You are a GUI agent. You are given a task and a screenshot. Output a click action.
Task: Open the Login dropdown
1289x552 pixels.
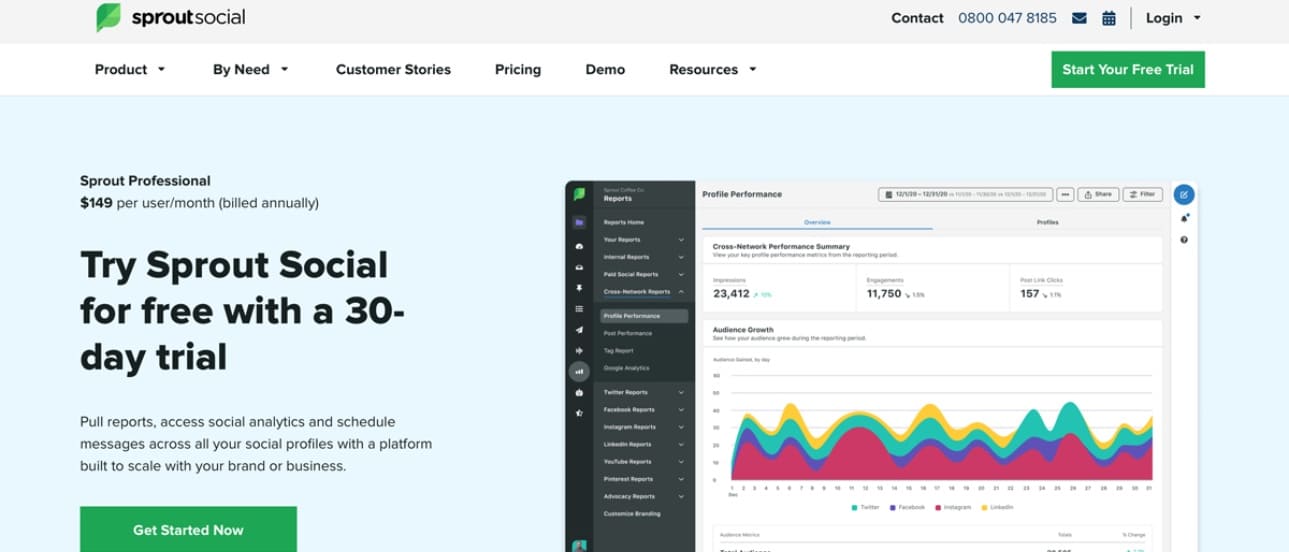tap(1173, 18)
